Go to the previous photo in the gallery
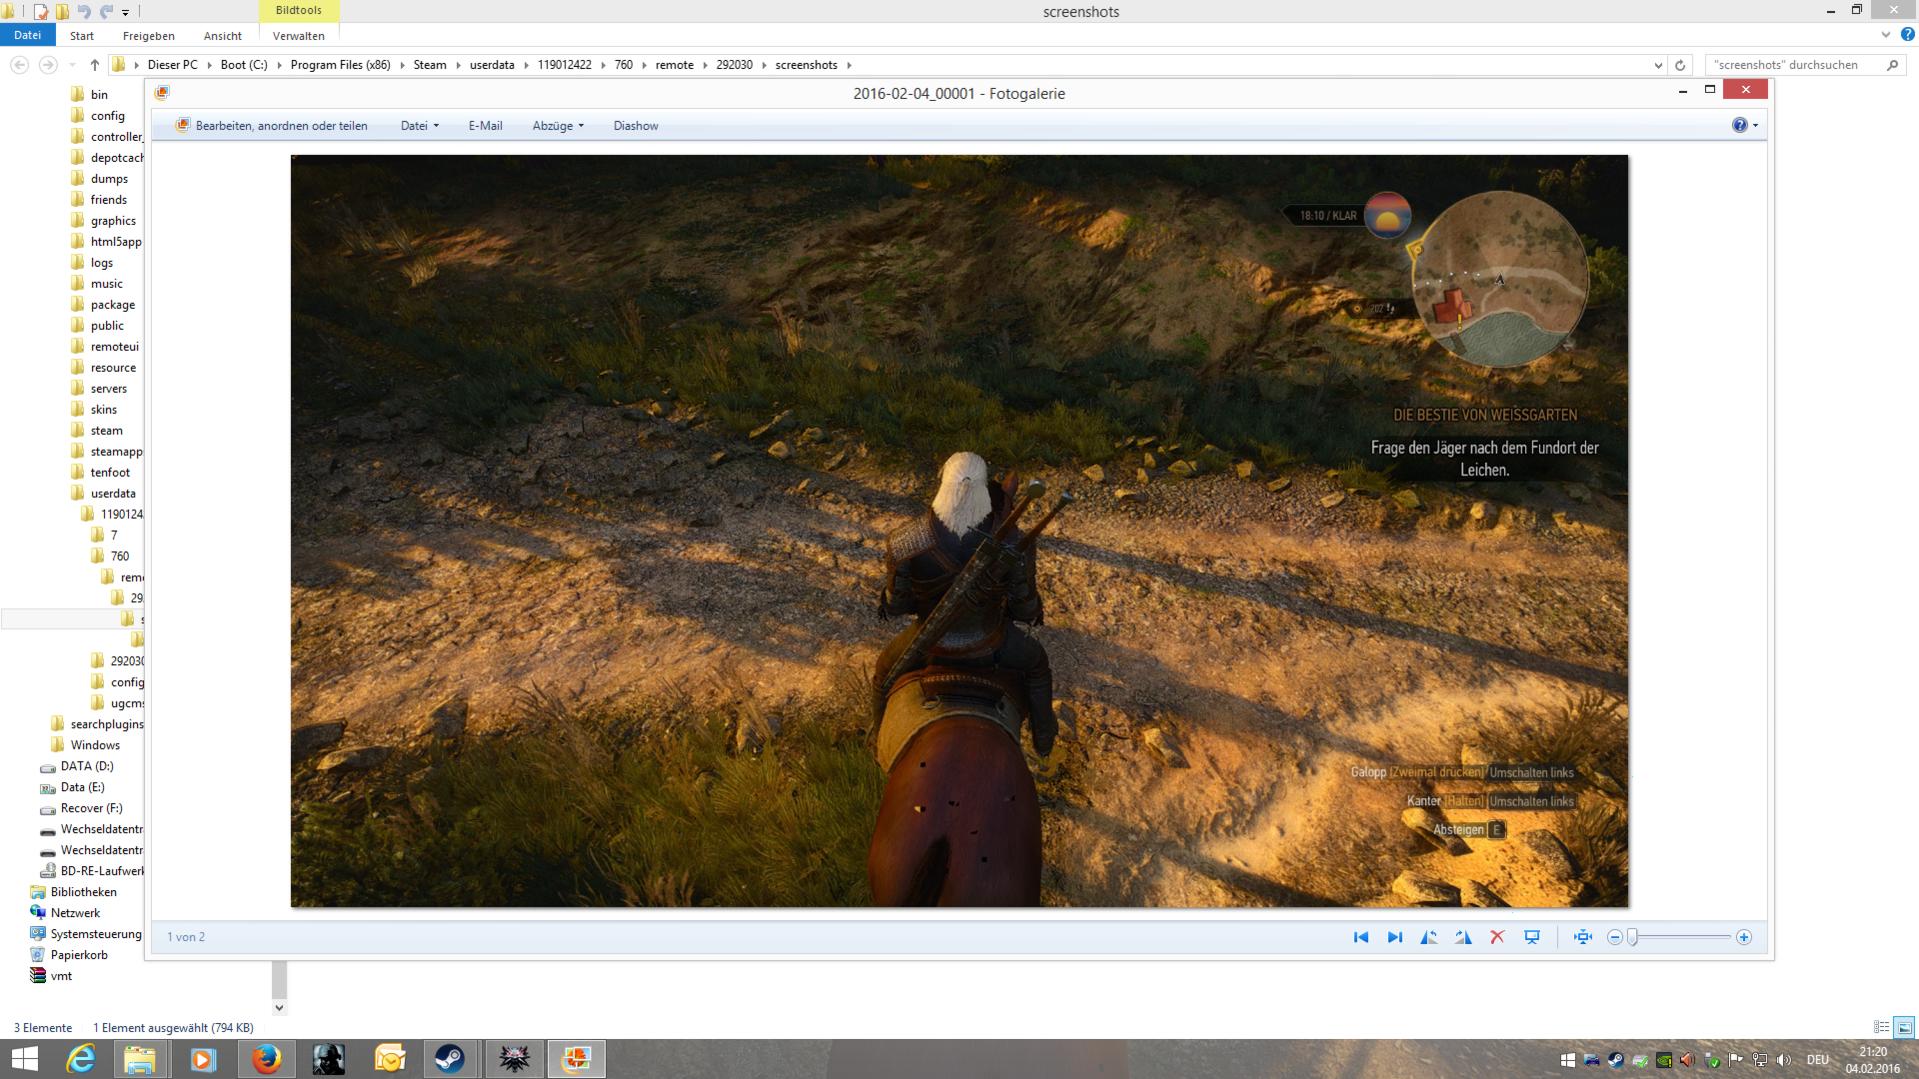1919x1079 pixels. (x=1361, y=937)
